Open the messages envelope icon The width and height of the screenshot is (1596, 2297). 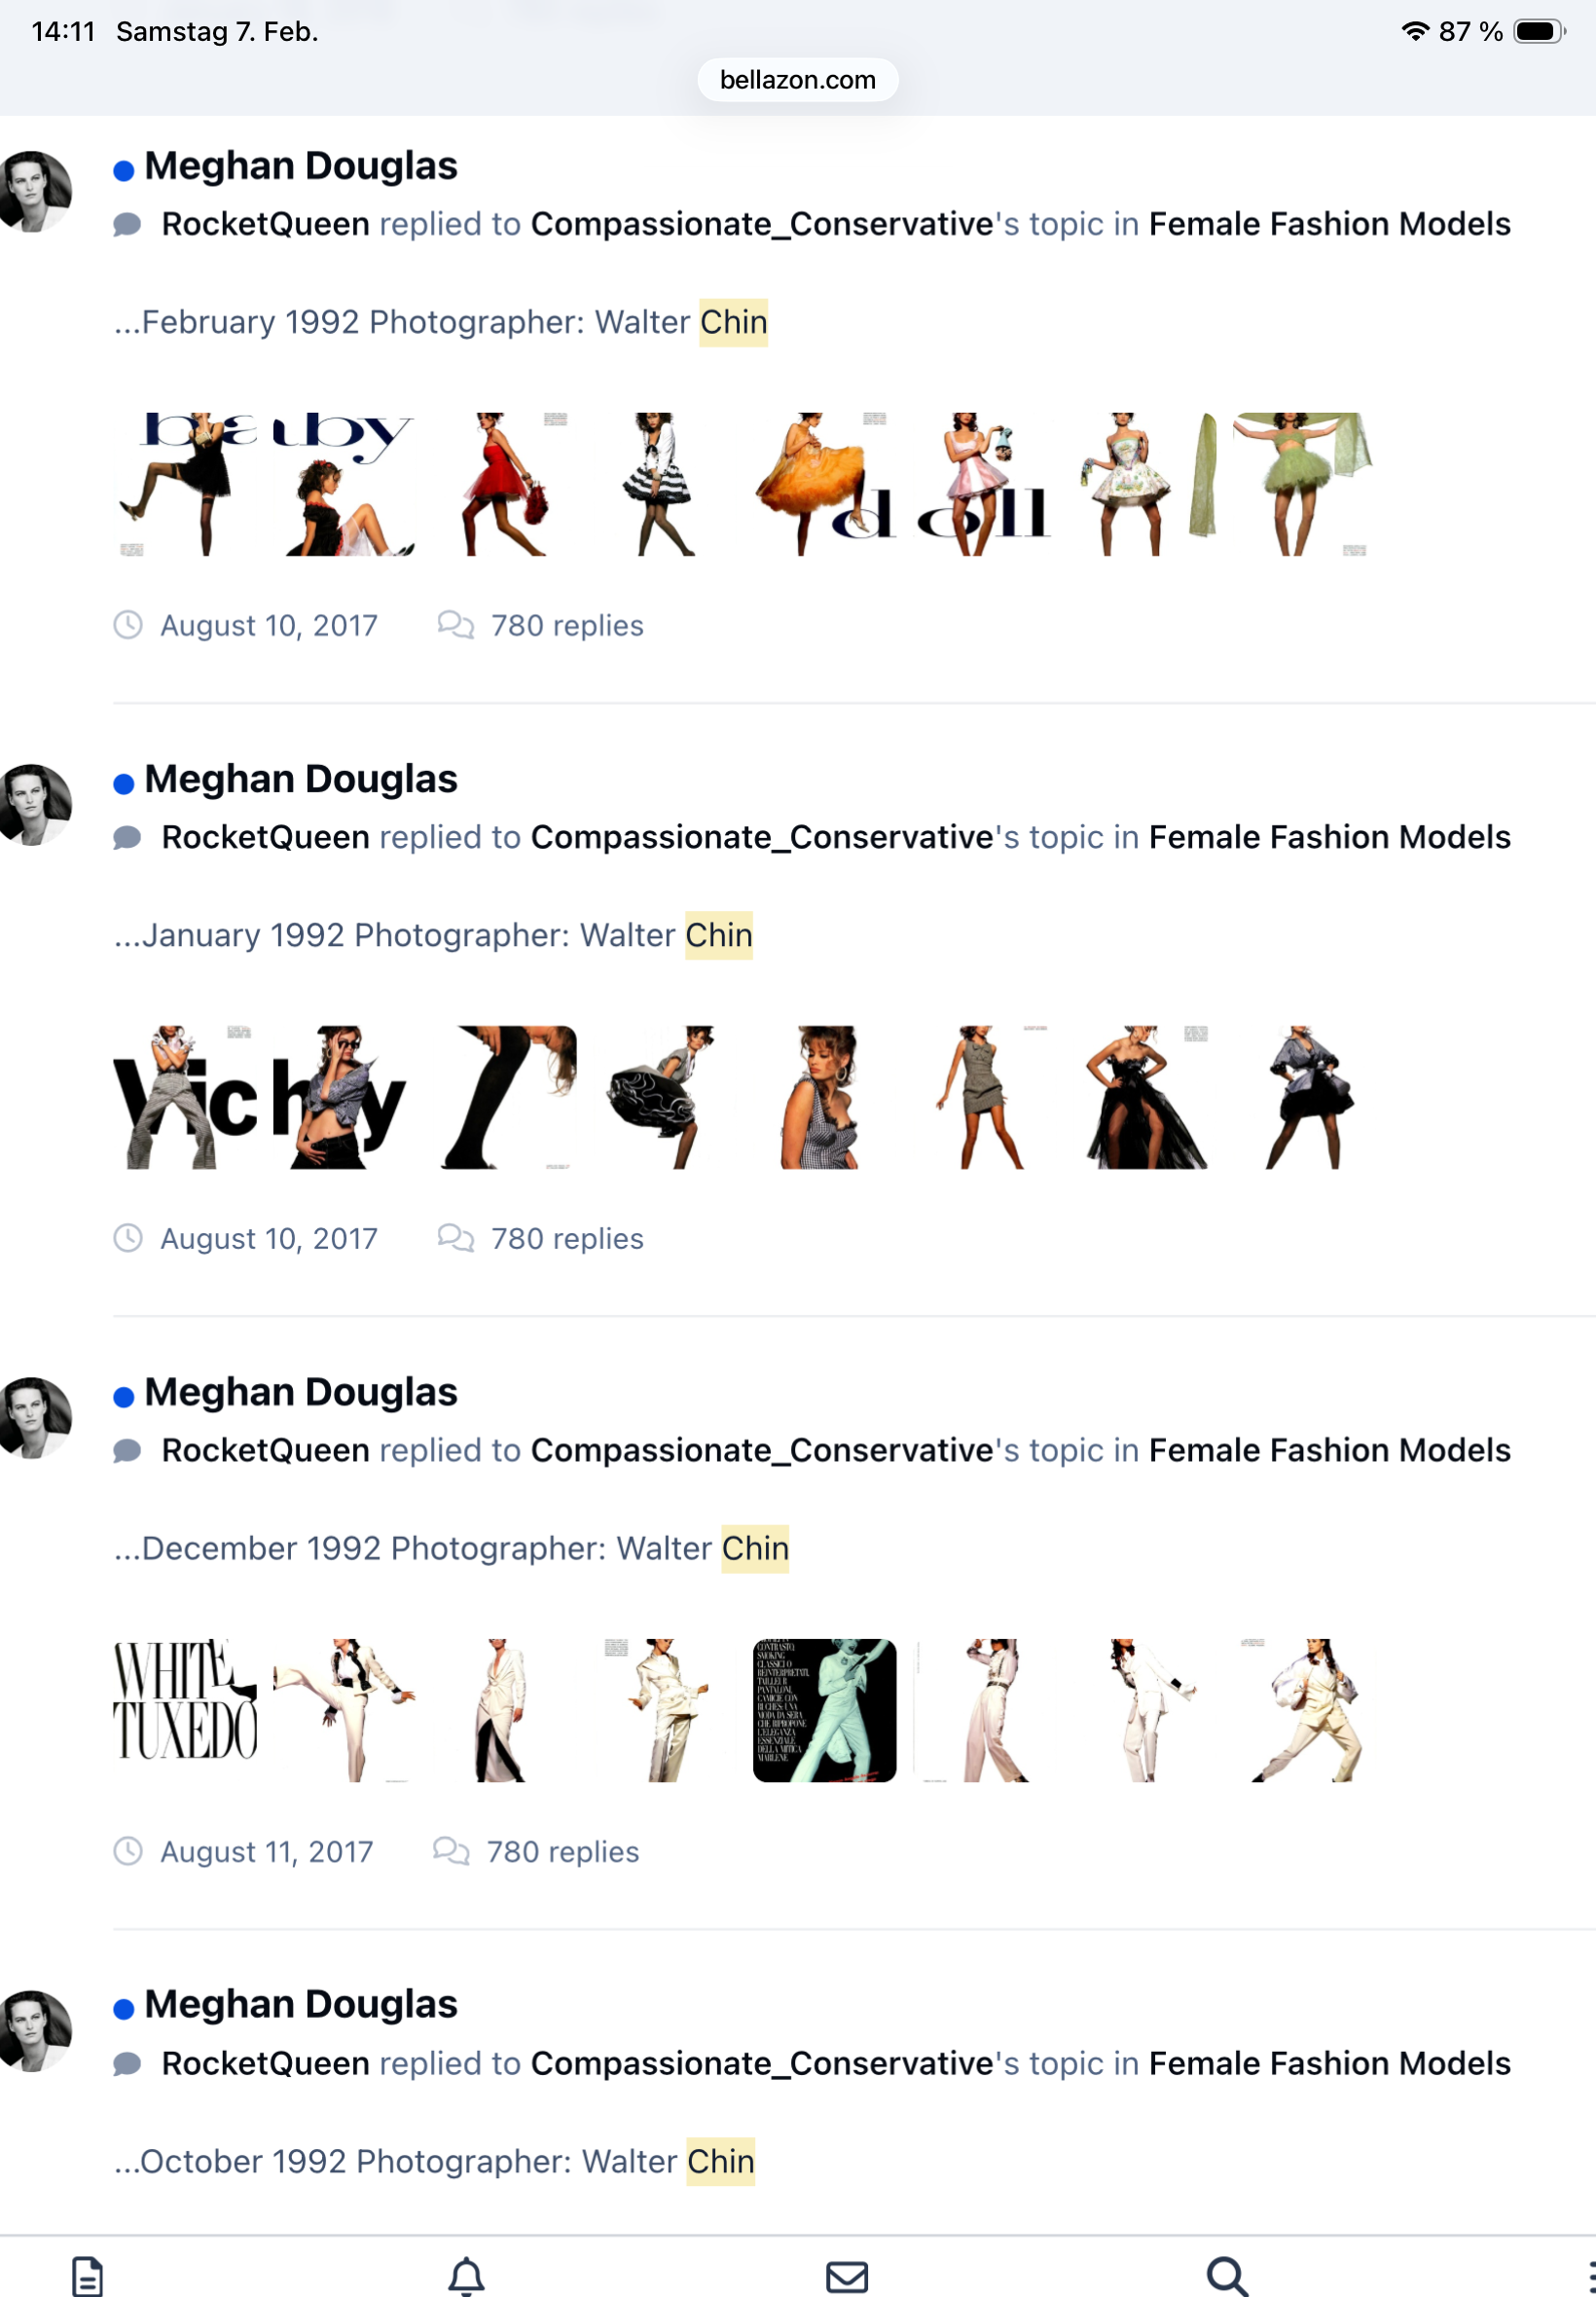pyautogui.click(x=847, y=2277)
